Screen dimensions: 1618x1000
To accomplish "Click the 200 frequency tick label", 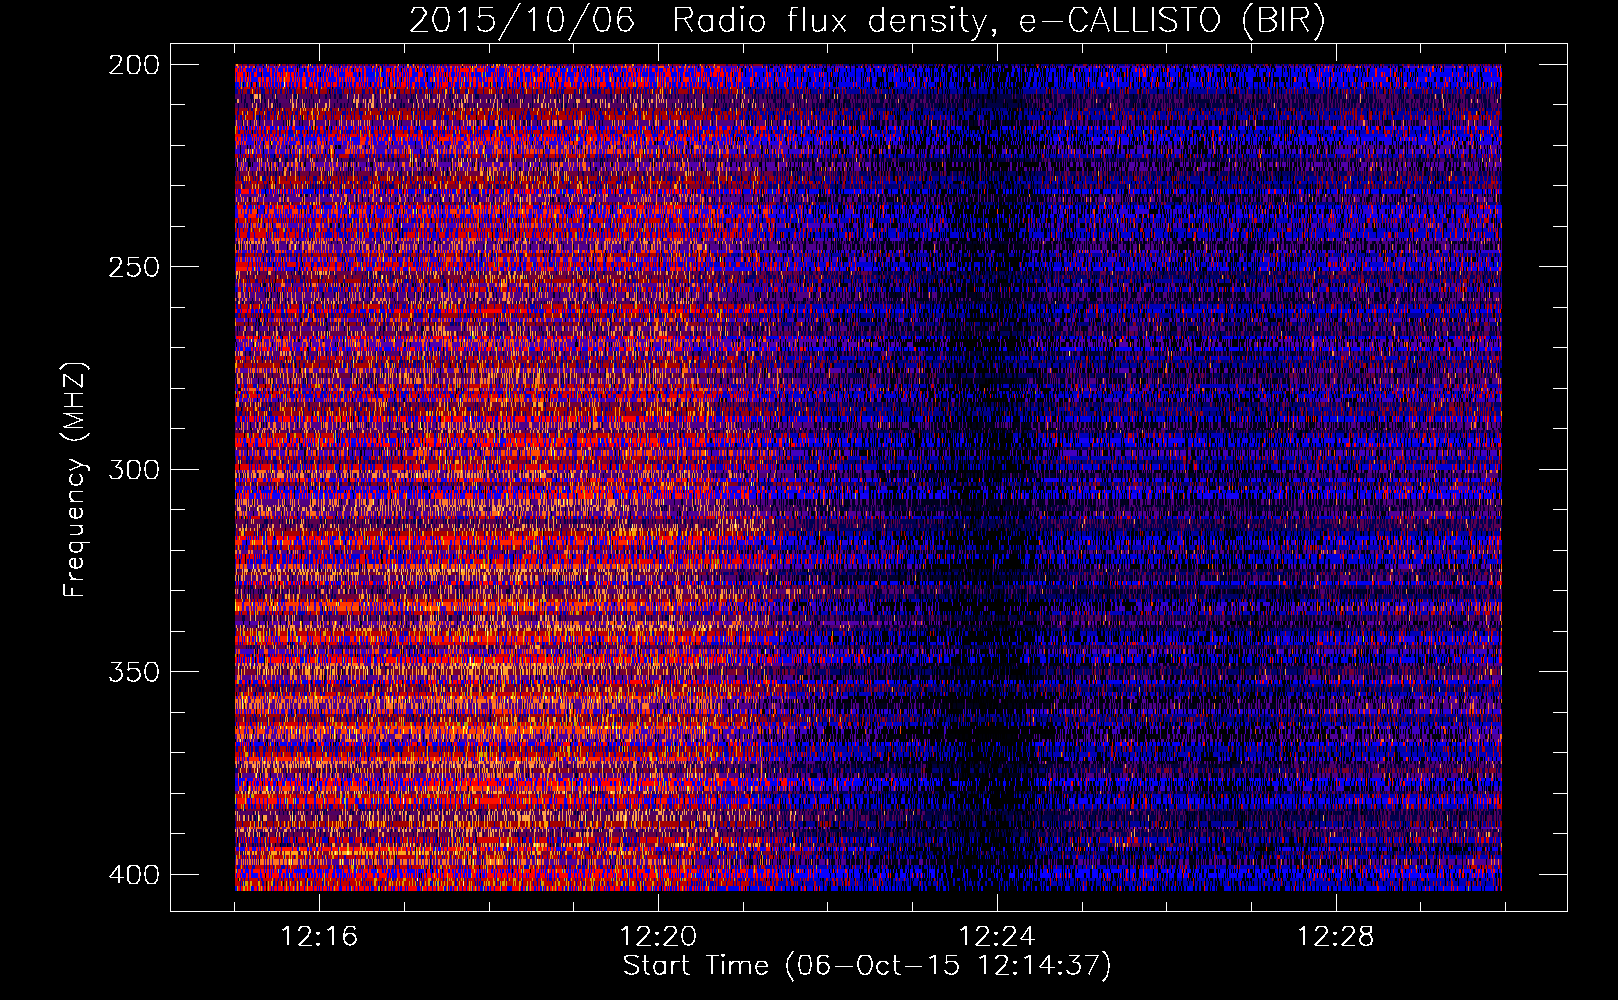I will 133,64.
